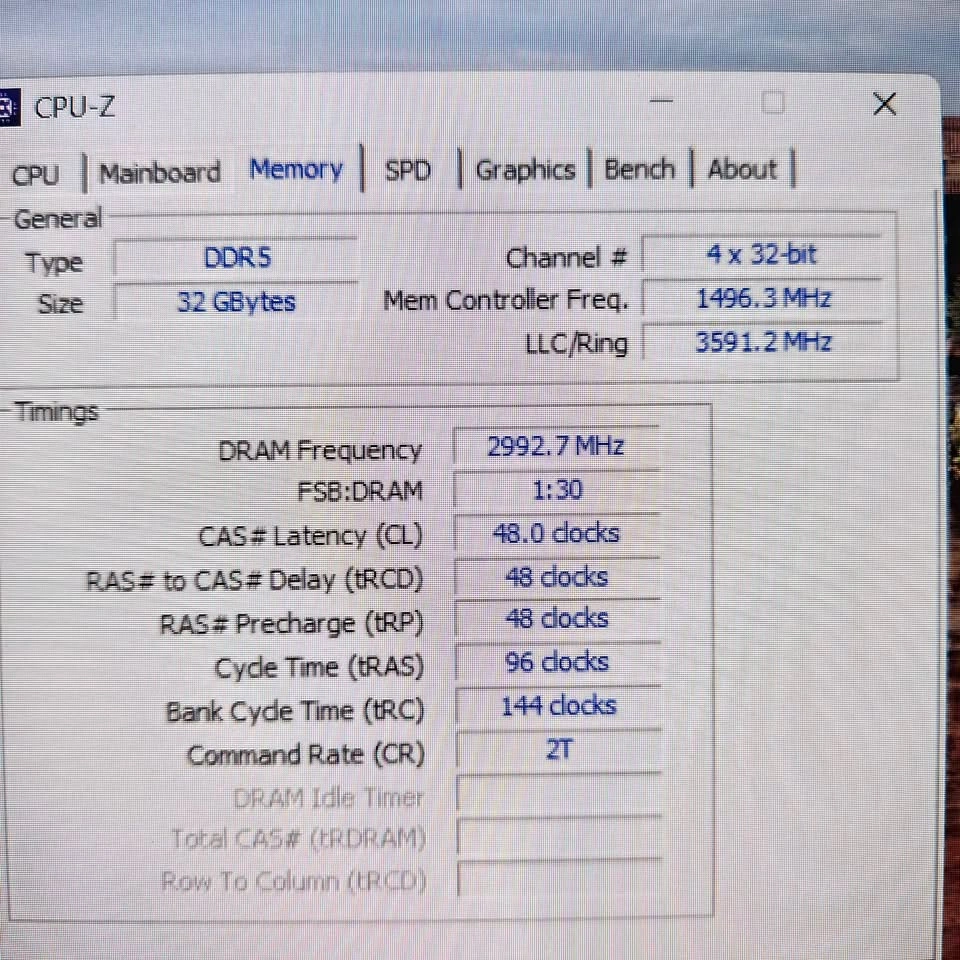Click the empty Total CAS# (tRDRAM) field

560,836
